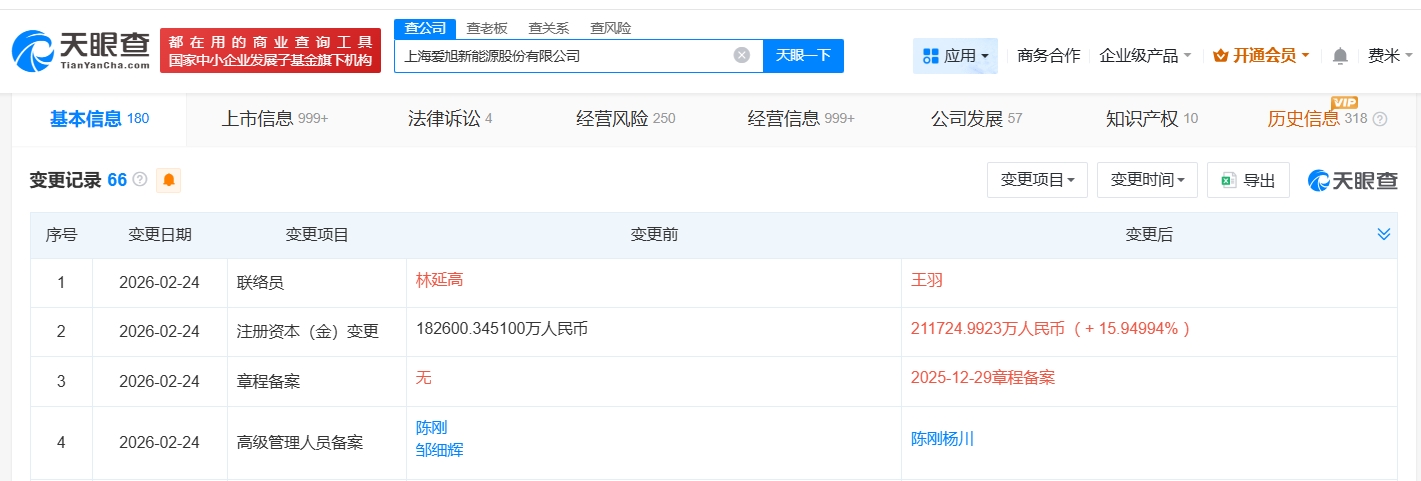Switch to the 知识产权 tab
Viewport: 1421px width, 481px height.
pos(1151,119)
